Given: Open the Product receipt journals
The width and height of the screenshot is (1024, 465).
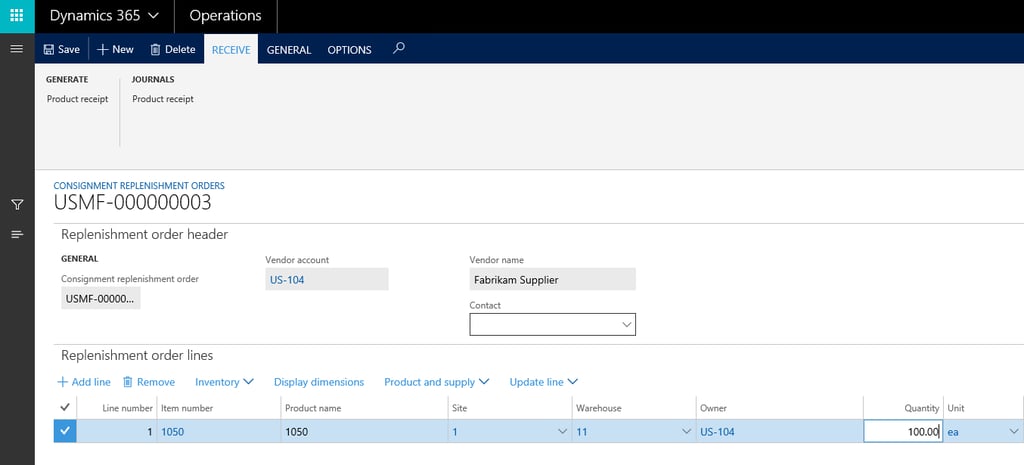Looking at the screenshot, I should coord(163,99).
